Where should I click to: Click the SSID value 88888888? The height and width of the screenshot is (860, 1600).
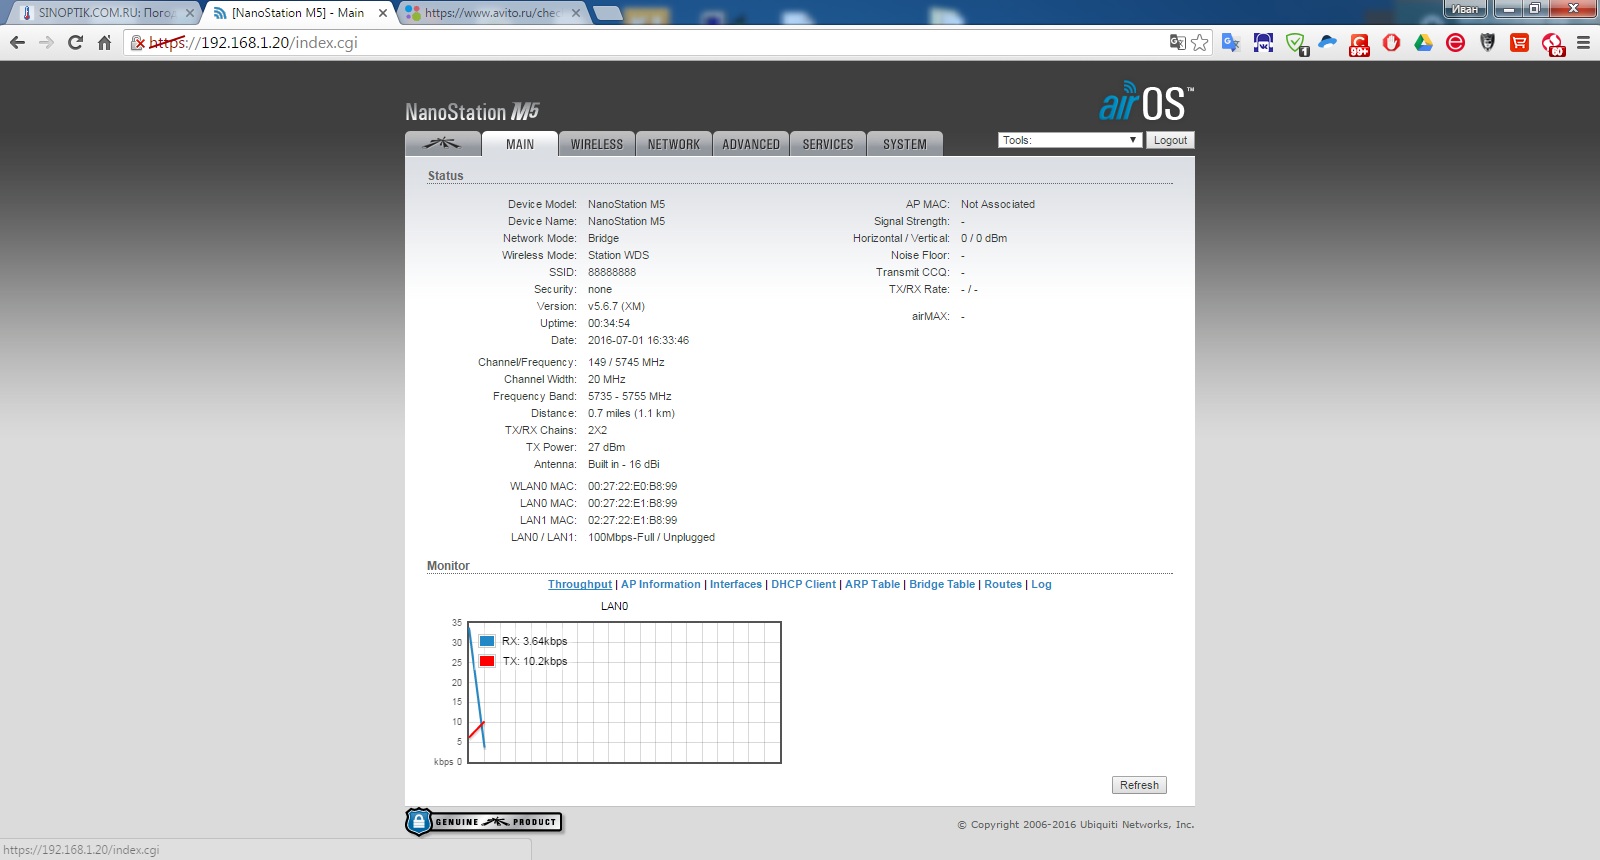612,272
